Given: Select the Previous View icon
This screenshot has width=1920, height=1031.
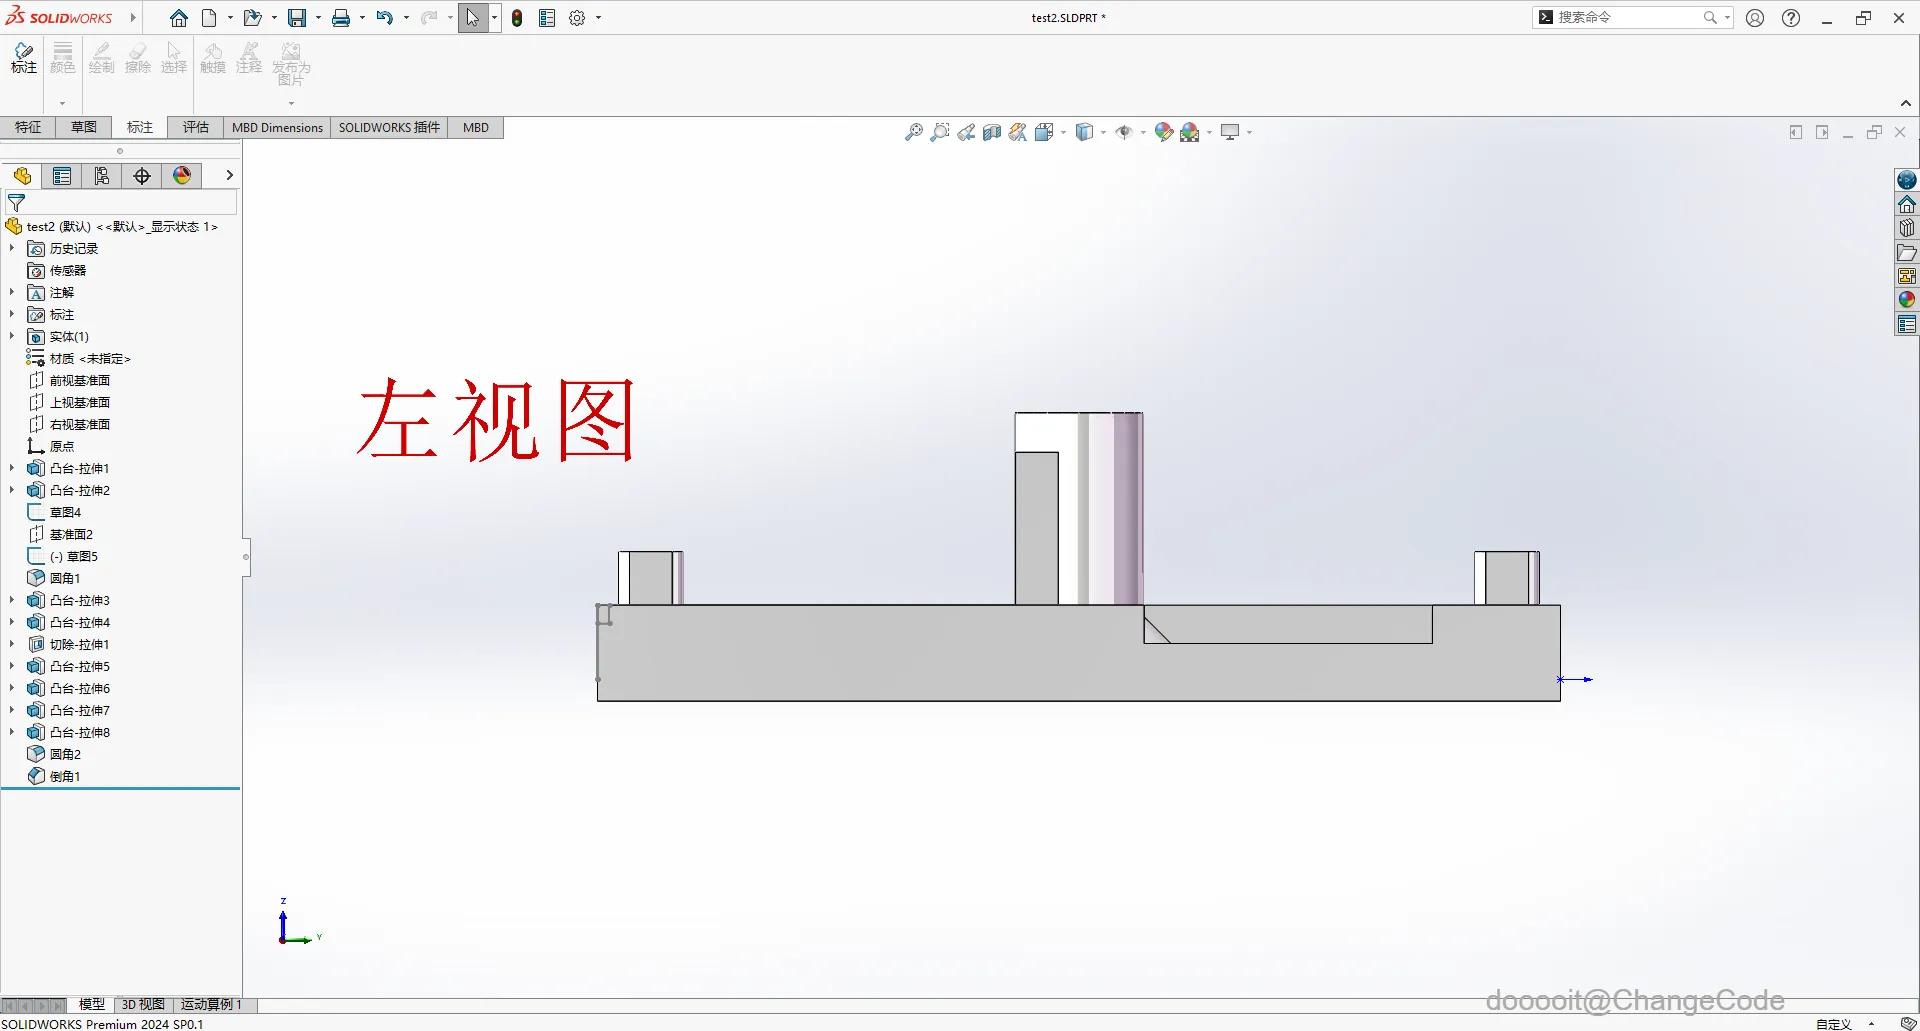Looking at the screenshot, I should pyautogui.click(x=966, y=131).
